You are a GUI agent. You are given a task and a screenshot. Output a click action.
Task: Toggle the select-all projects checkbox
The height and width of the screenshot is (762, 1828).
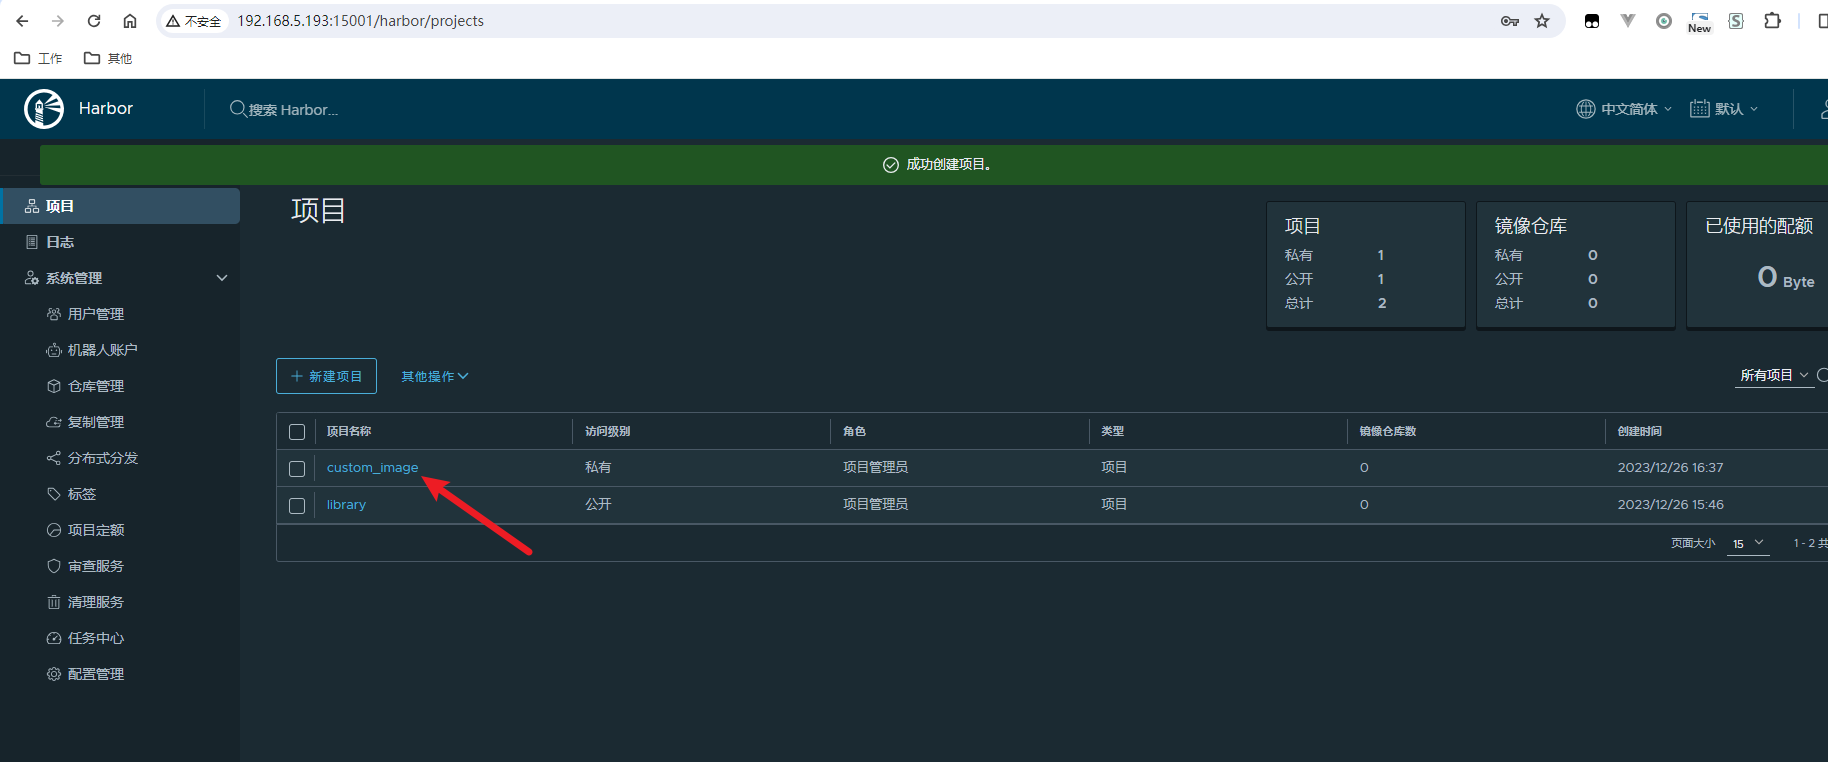point(297,432)
